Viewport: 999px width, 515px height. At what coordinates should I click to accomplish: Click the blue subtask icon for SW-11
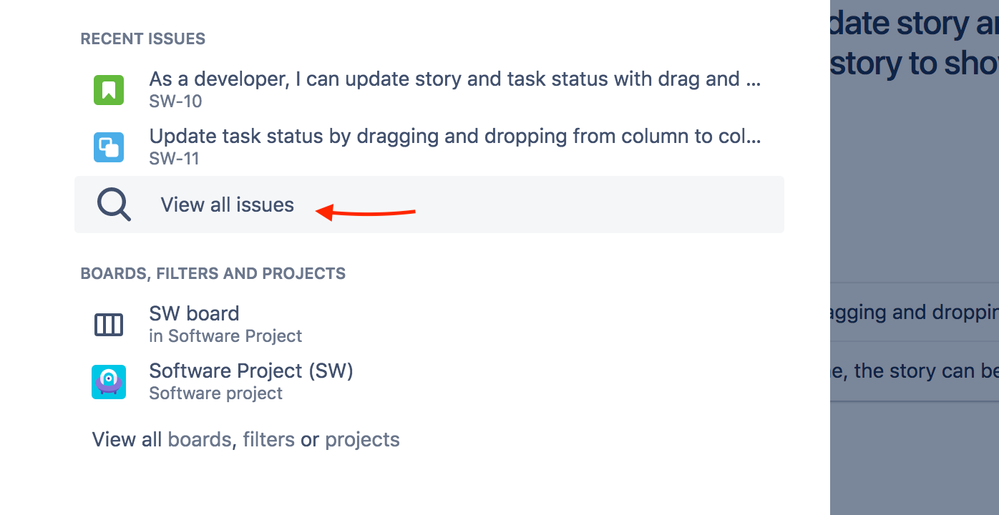click(108, 147)
